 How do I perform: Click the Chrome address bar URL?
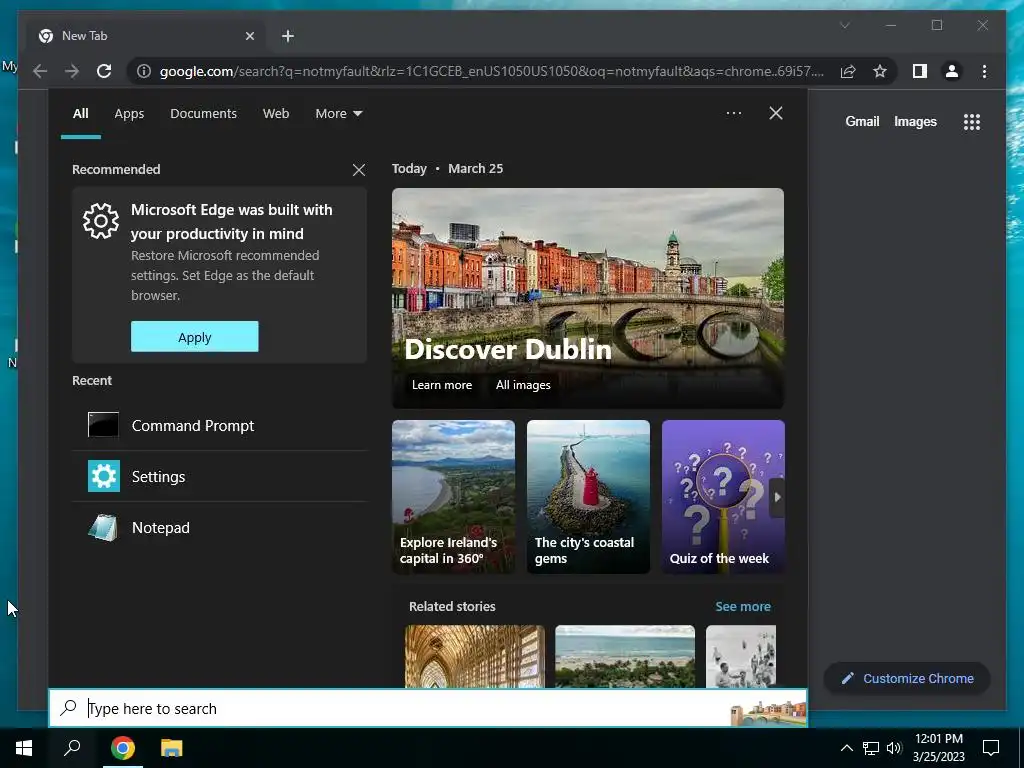(491, 71)
